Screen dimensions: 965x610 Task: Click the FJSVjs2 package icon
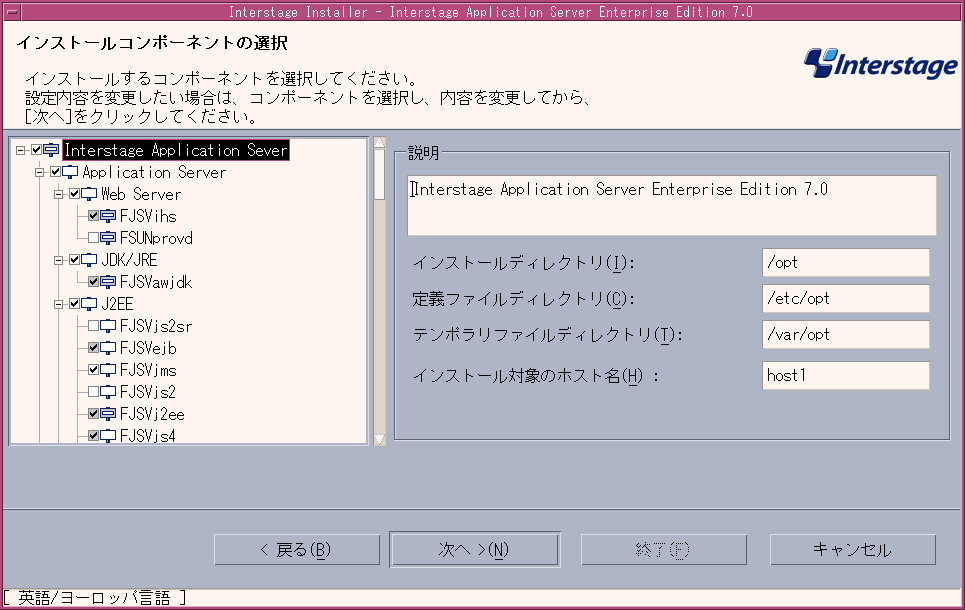[x=108, y=392]
